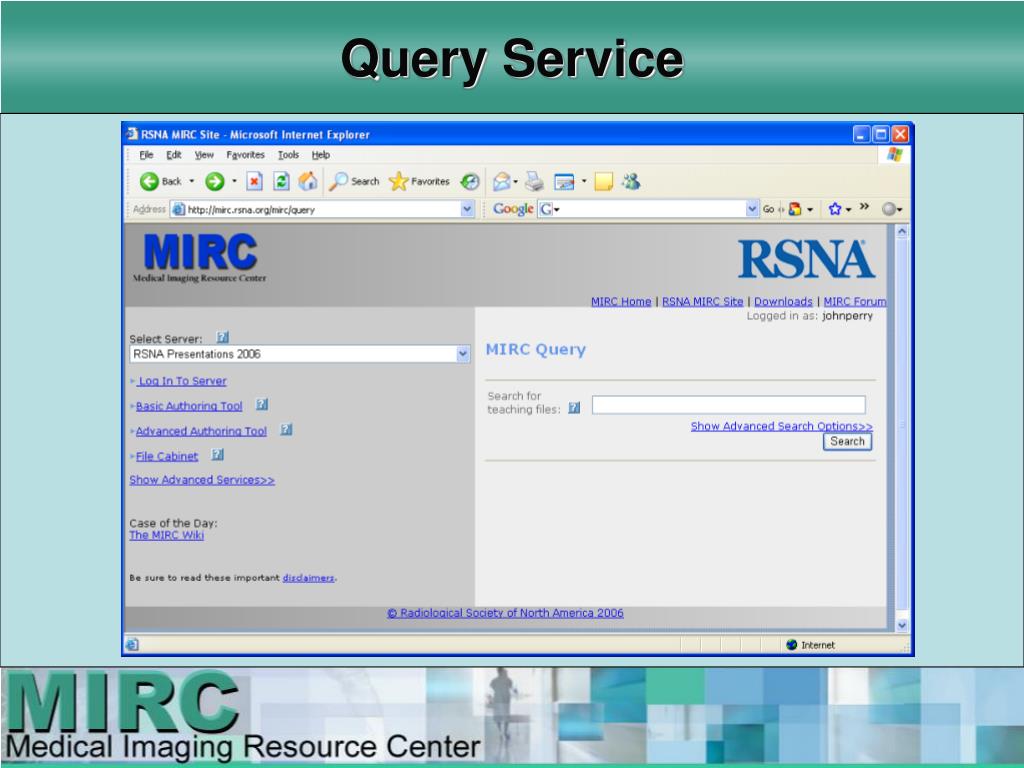Open the Search magnifier in toolbar

point(338,181)
